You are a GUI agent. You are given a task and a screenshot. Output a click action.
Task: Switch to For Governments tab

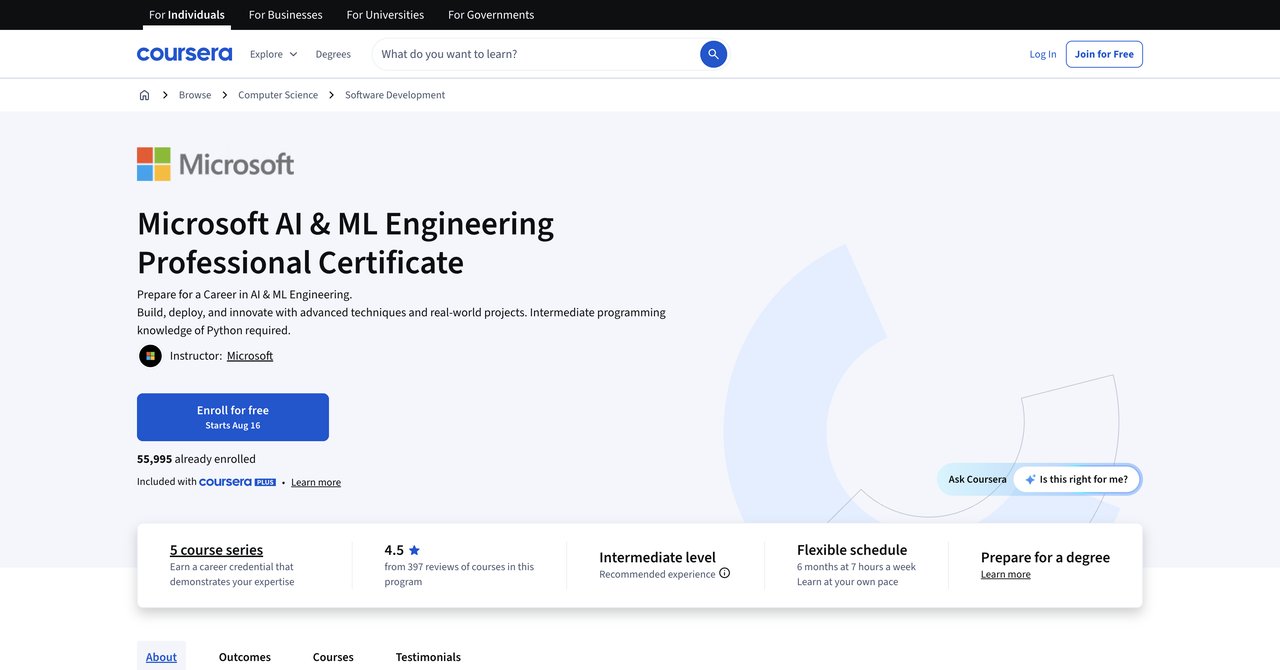point(491,15)
